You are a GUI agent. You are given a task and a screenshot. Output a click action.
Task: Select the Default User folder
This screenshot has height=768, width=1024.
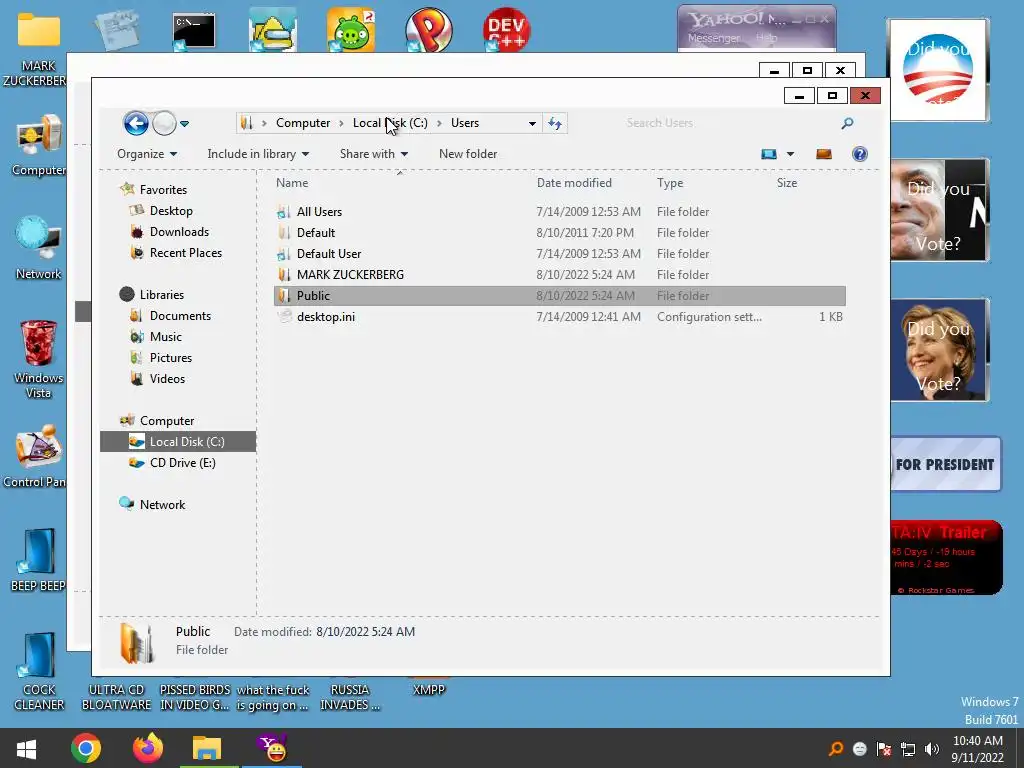point(560,253)
